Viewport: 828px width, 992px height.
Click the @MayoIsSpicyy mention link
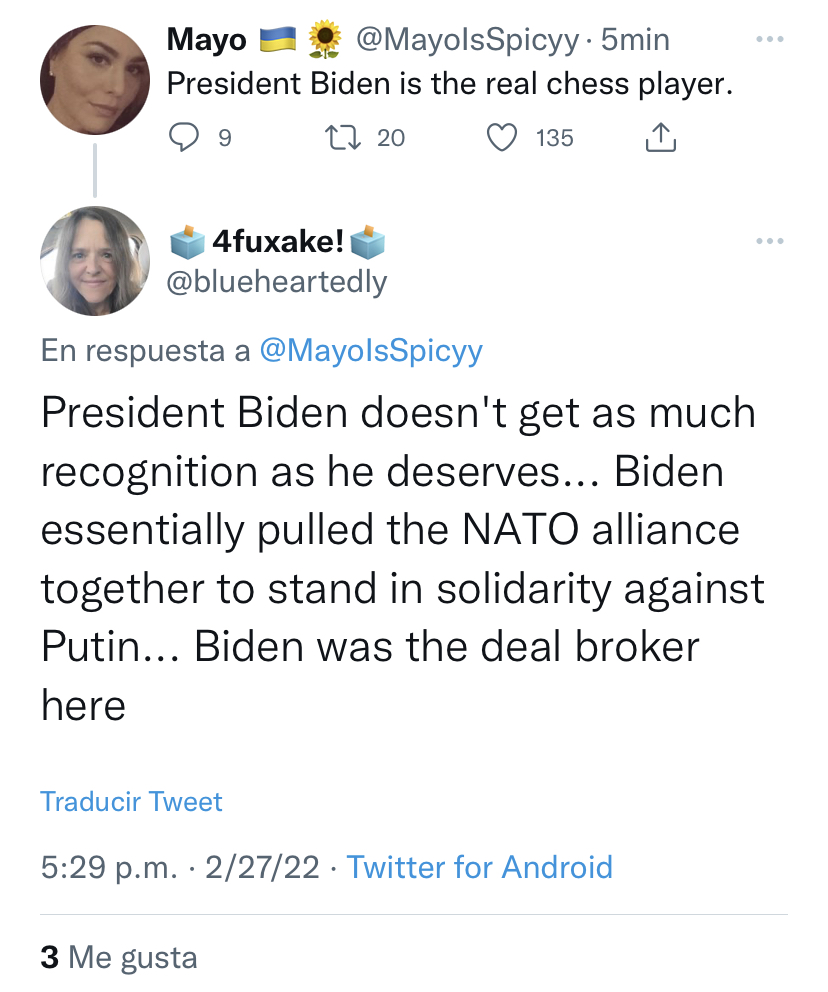coord(370,351)
